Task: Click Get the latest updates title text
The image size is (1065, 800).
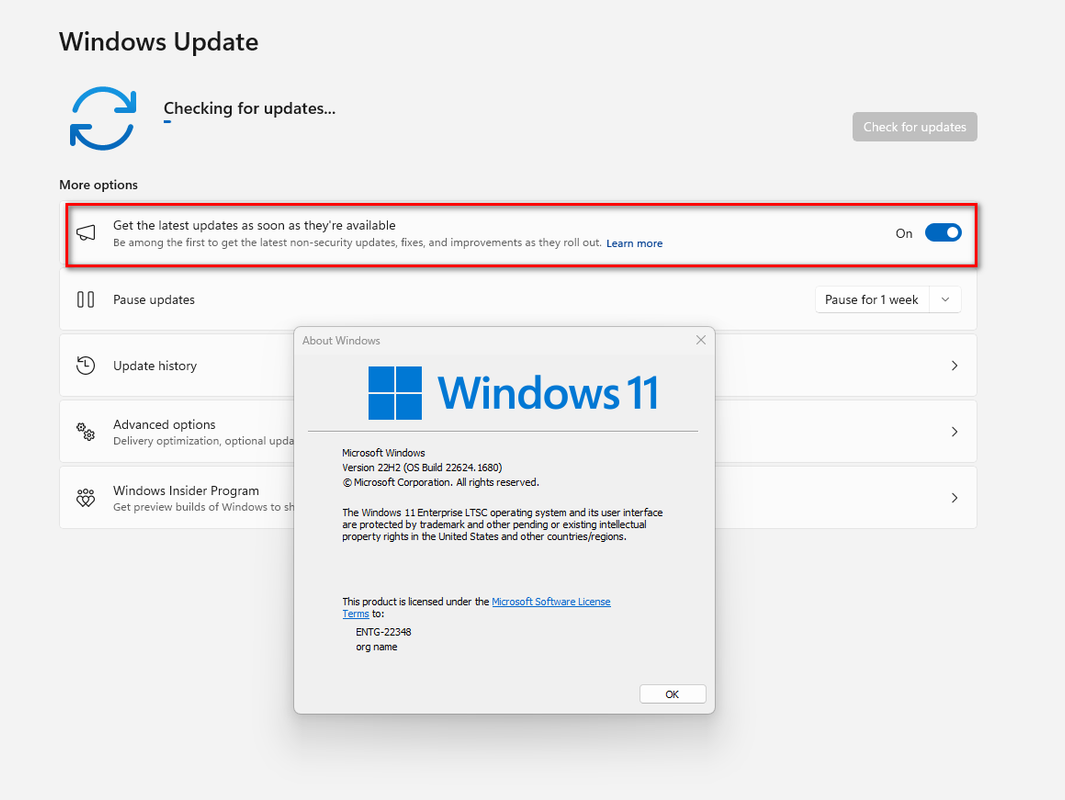Action: point(254,225)
